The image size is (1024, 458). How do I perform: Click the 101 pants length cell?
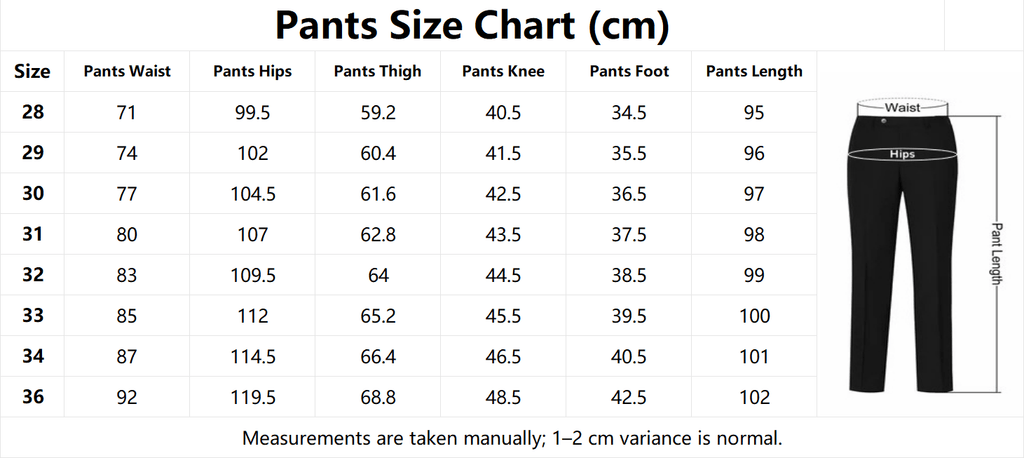click(x=754, y=357)
